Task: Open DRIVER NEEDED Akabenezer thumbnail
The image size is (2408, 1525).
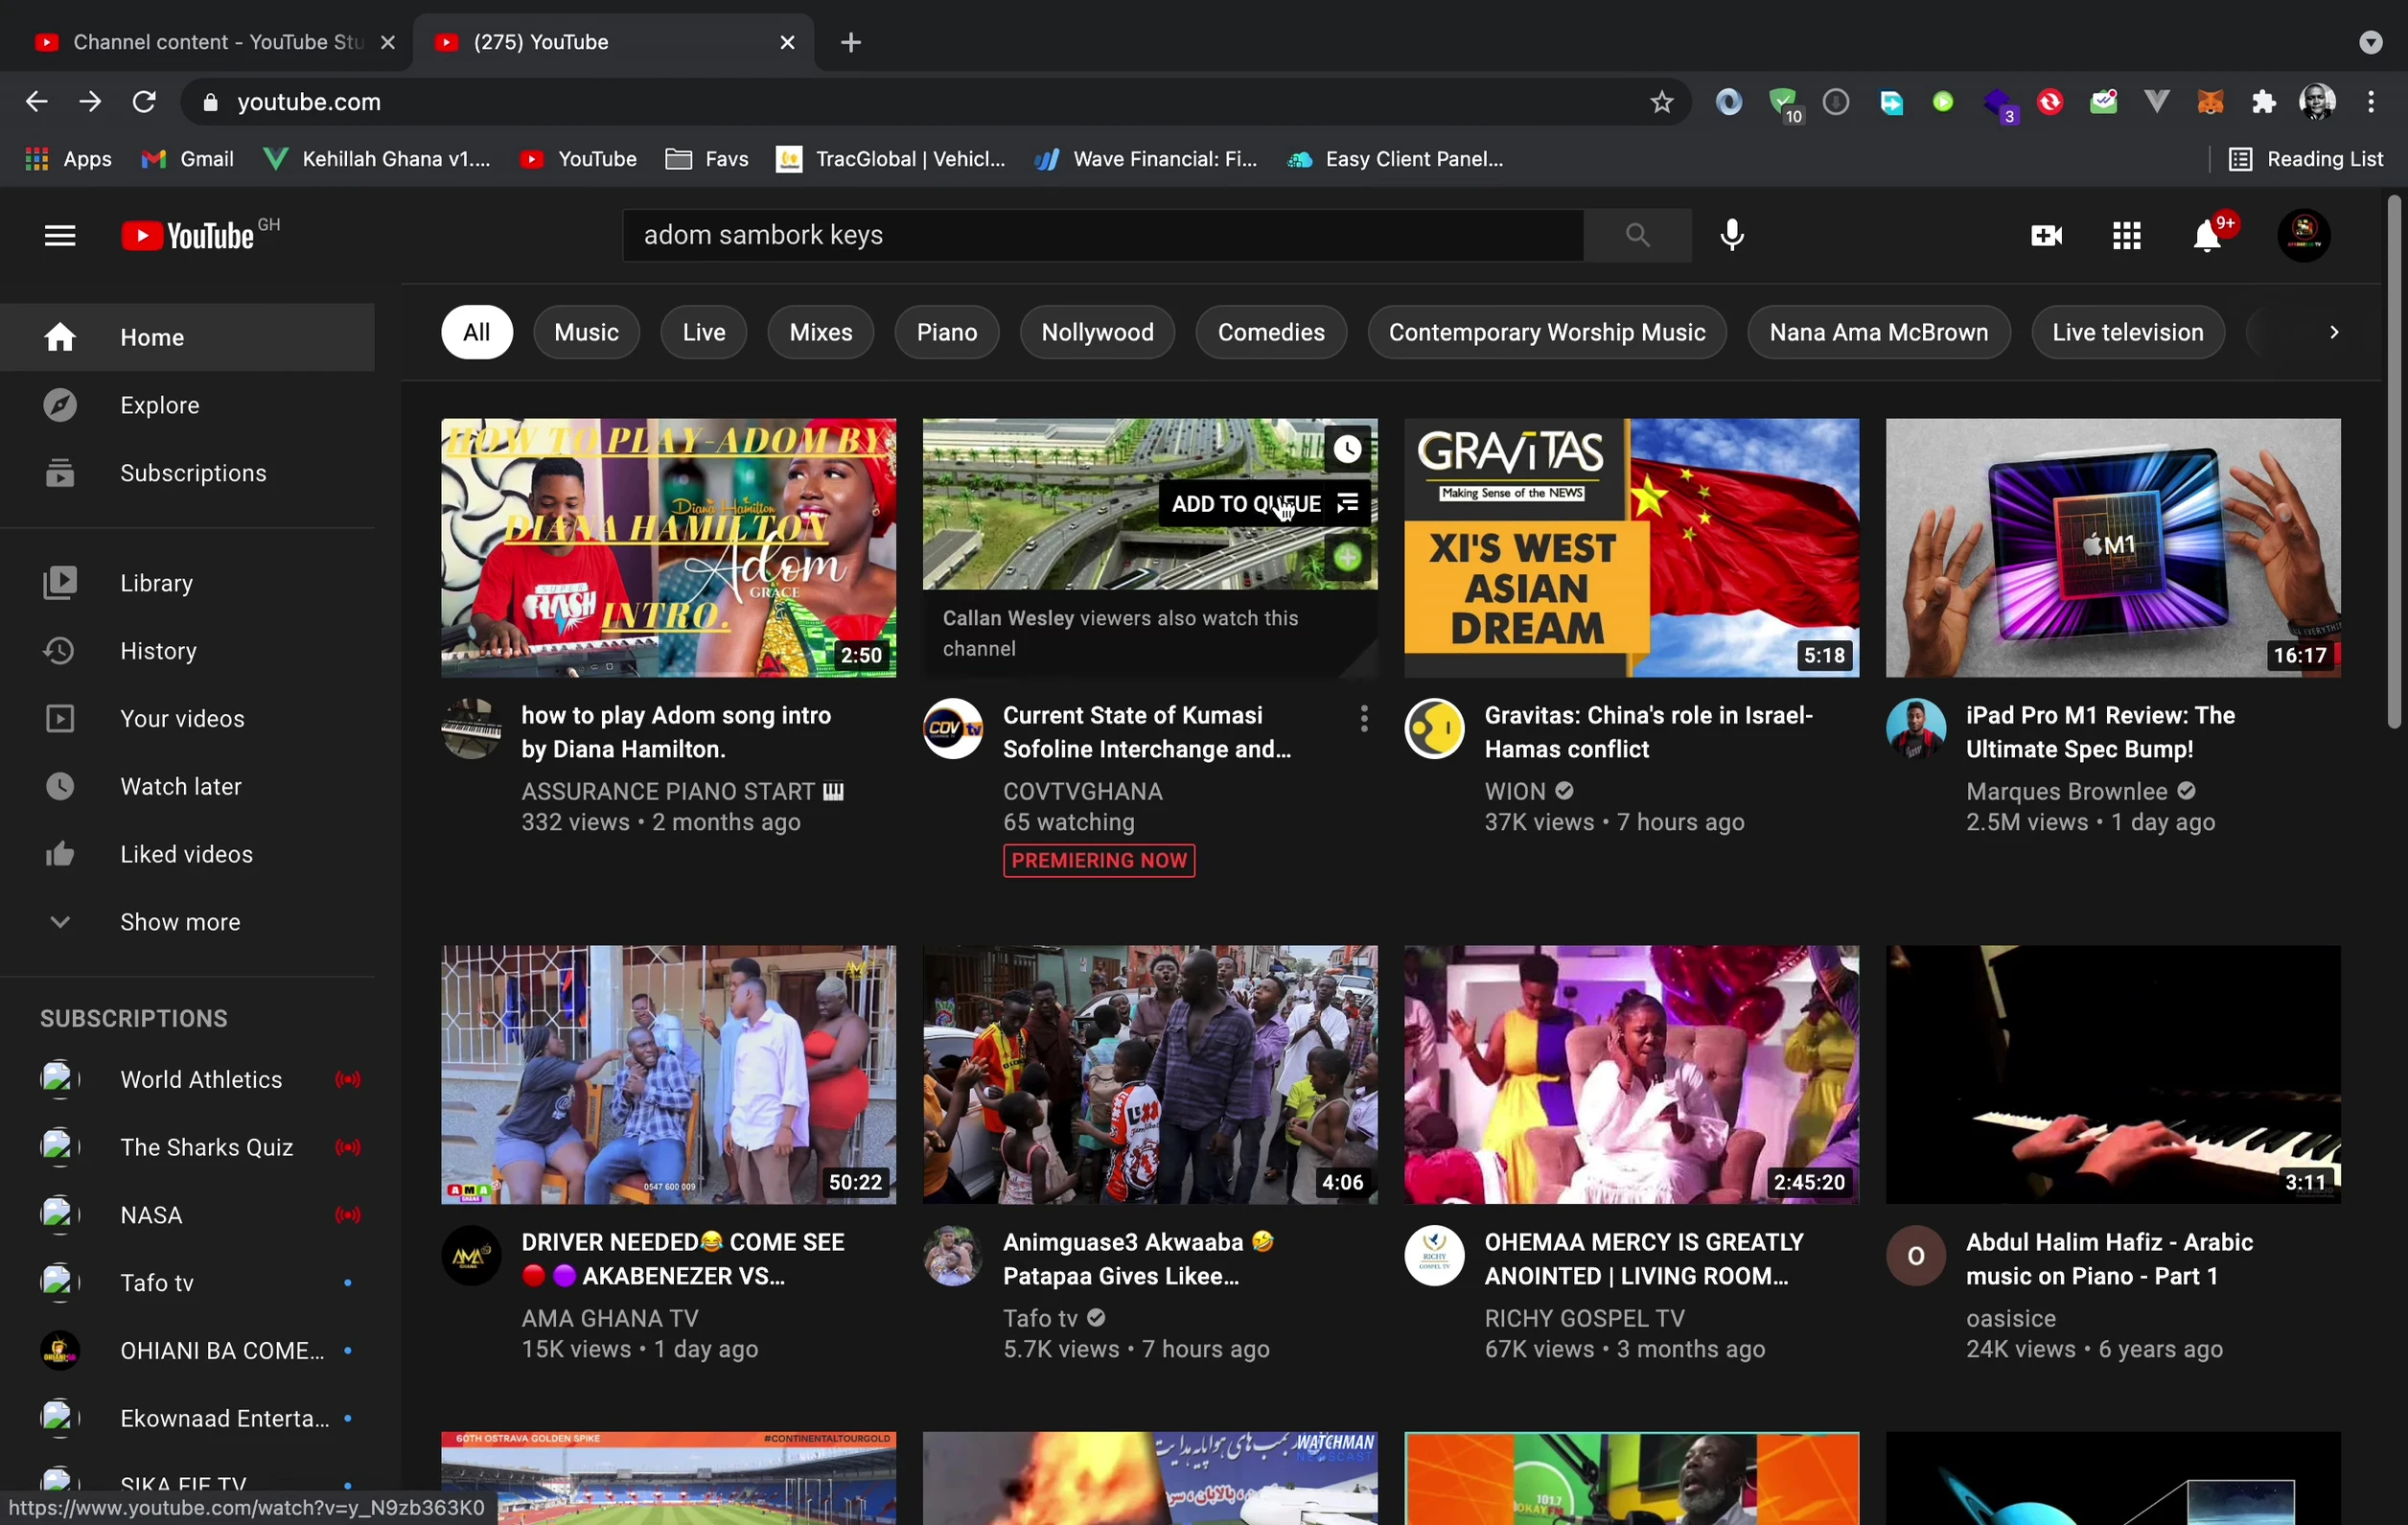Action: [668, 1075]
